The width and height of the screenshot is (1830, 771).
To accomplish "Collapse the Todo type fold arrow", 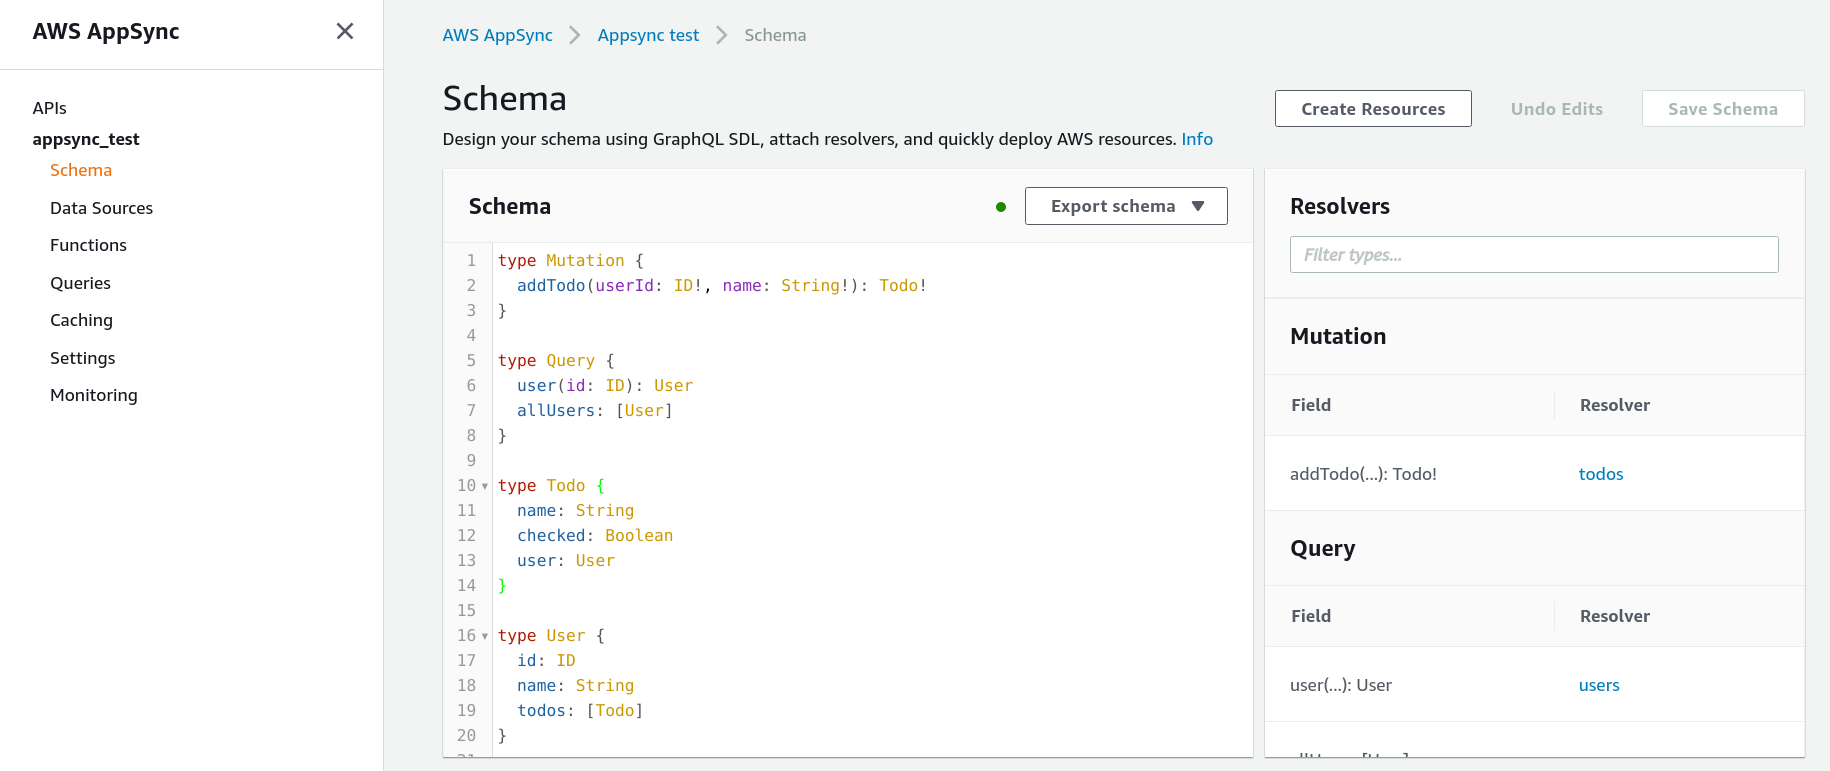I will coord(485,486).
